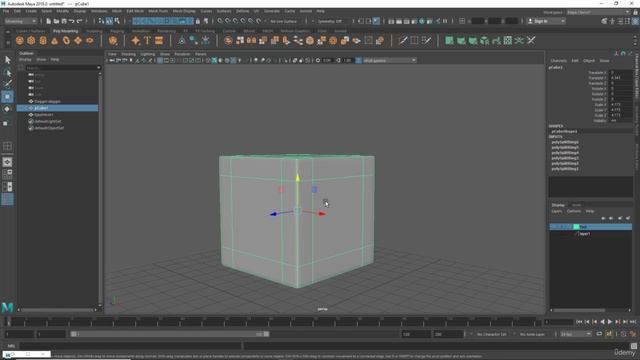Activate the Lasso select tool
The image size is (640, 360).
click(x=7, y=73)
